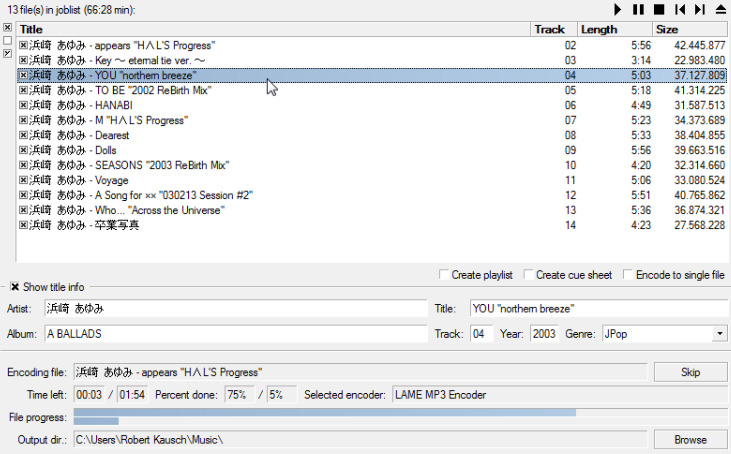The image size is (731, 454).
Task: Click the Output dir path field
Action: point(360,440)
